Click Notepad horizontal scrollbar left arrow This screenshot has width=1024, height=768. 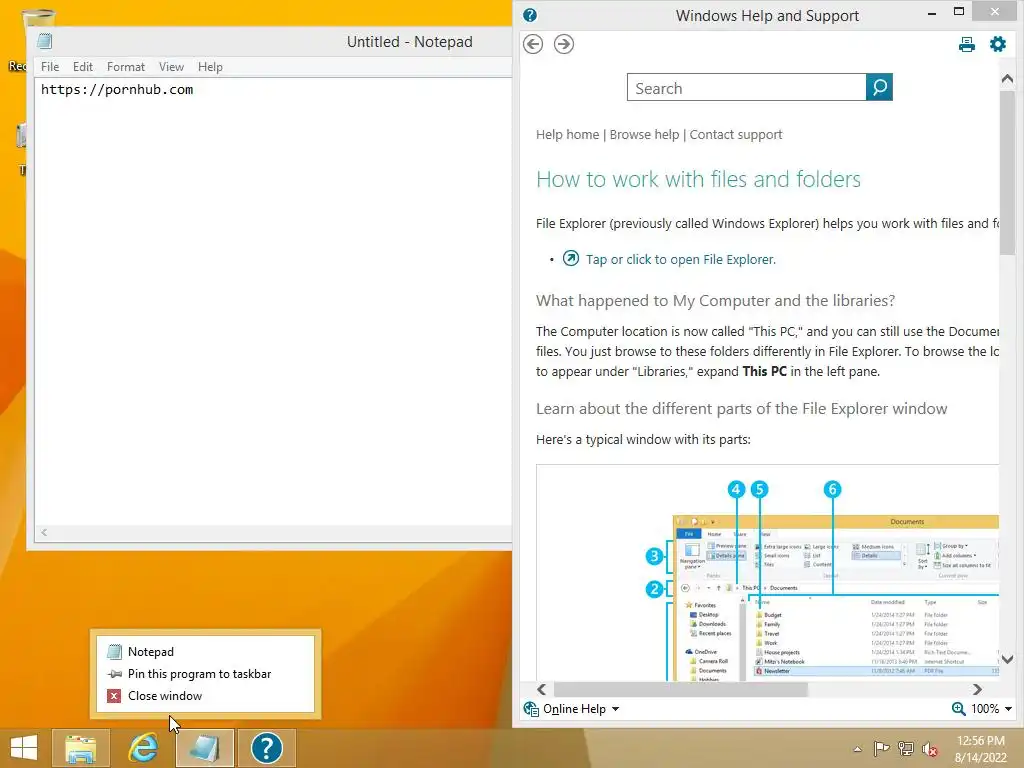(x=44, y=532)
